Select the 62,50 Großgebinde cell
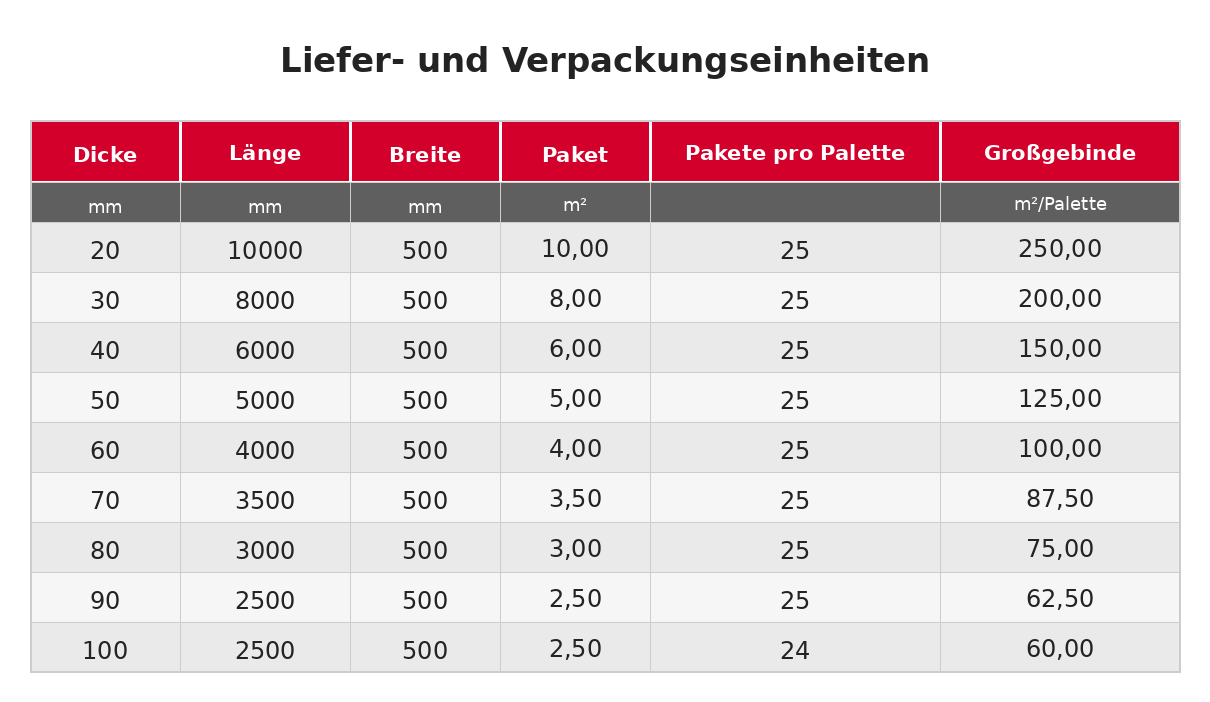1210x702 pixels. click(x=1060, y=599)
